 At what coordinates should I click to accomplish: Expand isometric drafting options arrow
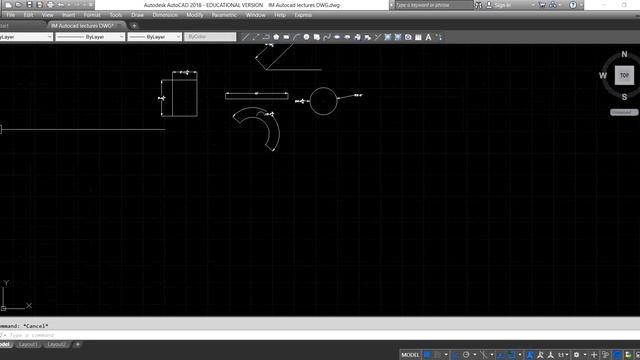coord(492,355)
